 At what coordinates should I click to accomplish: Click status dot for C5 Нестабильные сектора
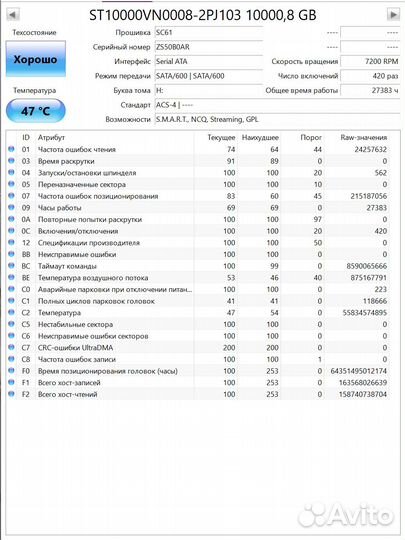[x=11, y=324]
